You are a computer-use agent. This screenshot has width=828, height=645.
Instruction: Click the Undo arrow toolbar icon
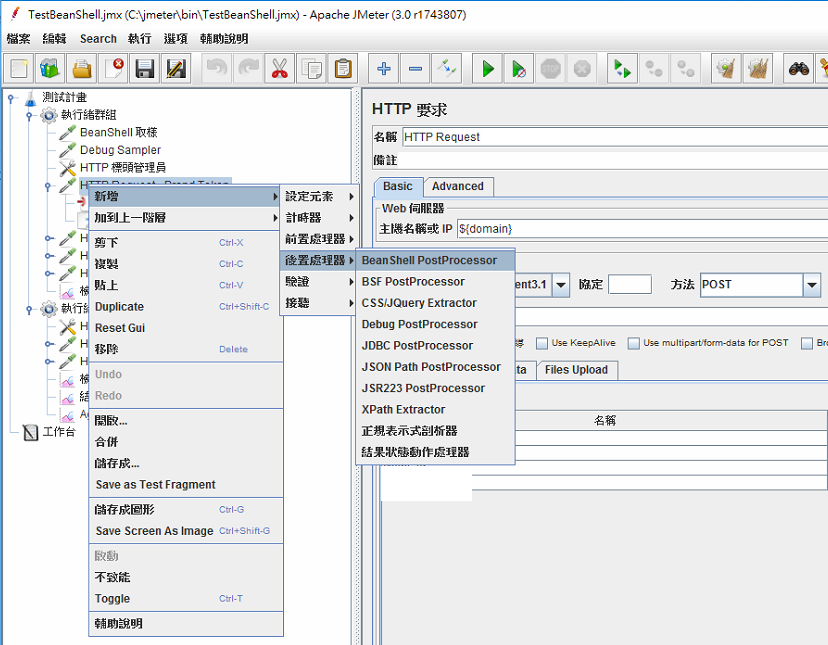point(217,69)
